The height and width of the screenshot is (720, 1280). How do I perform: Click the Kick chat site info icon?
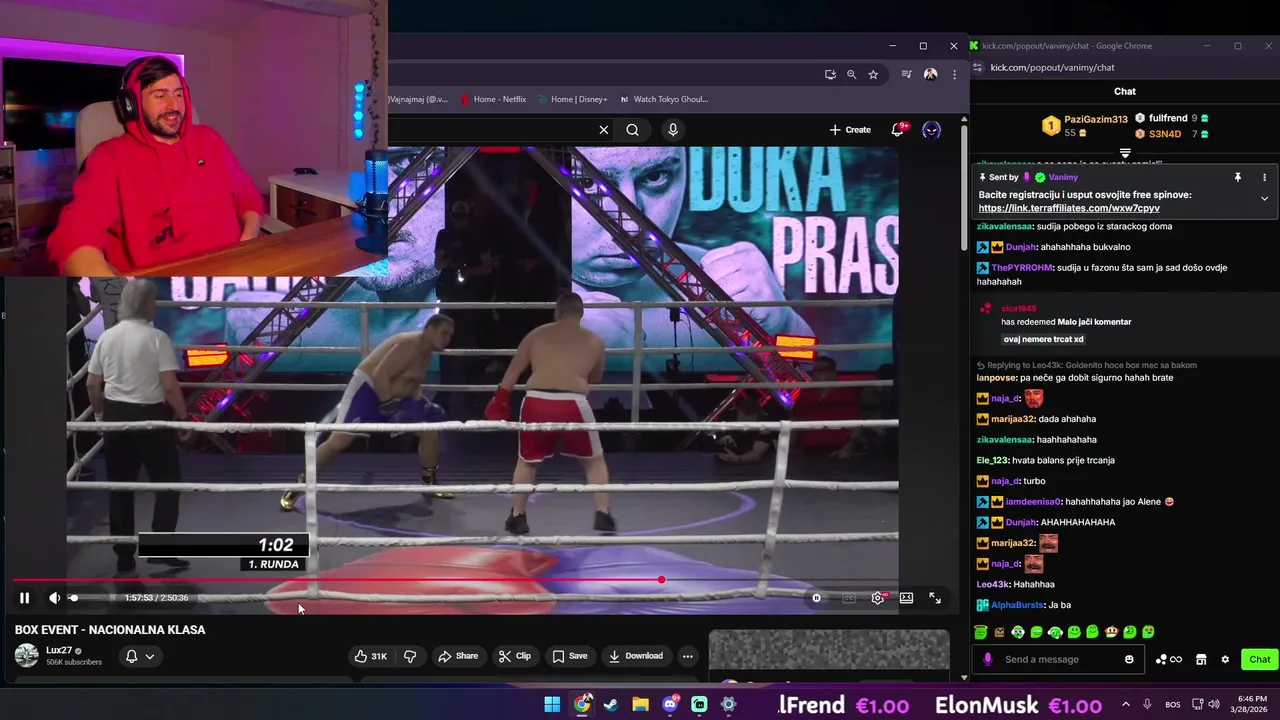[978, 68]
